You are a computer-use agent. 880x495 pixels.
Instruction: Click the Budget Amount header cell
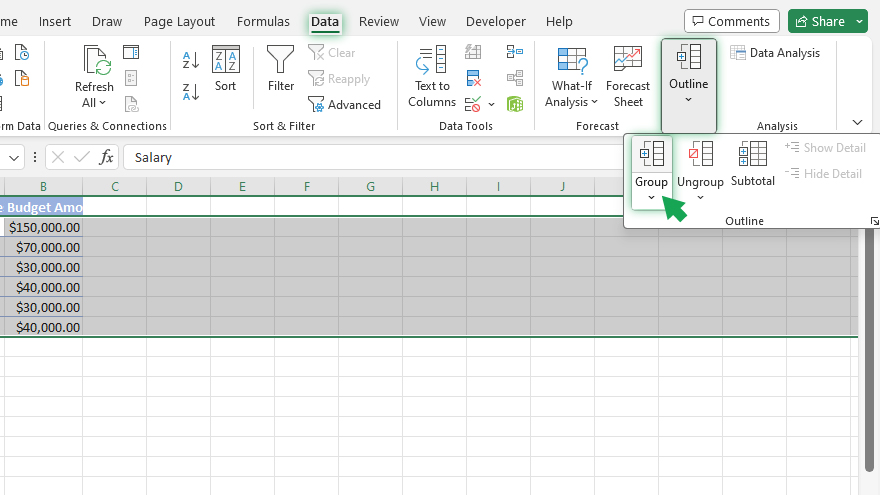point(43,207)
